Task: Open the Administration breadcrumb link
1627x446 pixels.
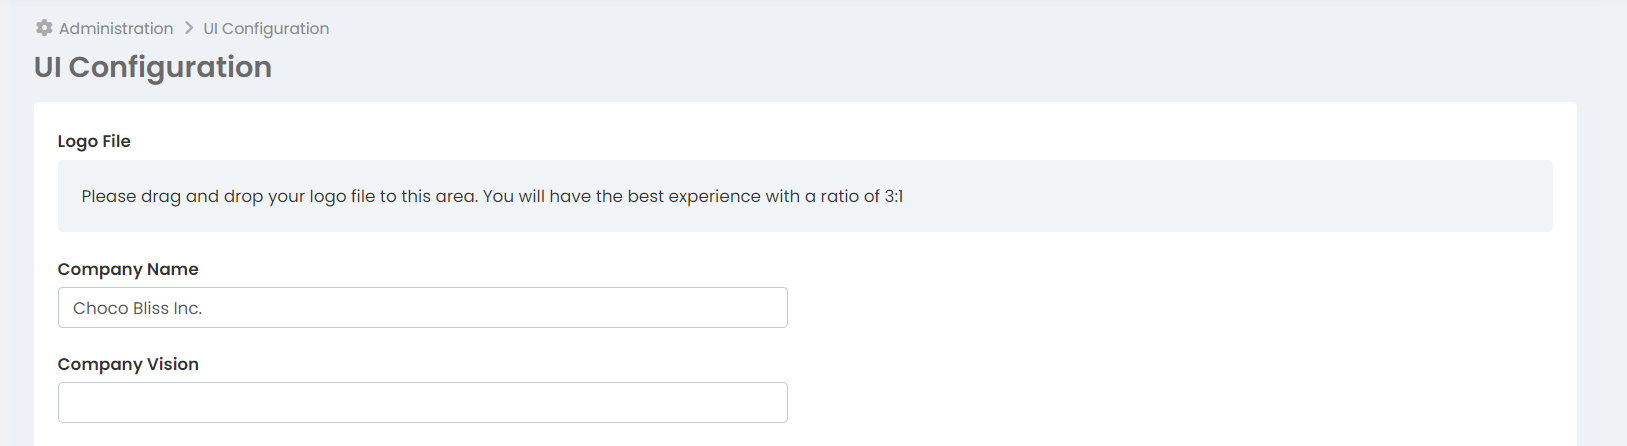Action: tap(116, 28)
